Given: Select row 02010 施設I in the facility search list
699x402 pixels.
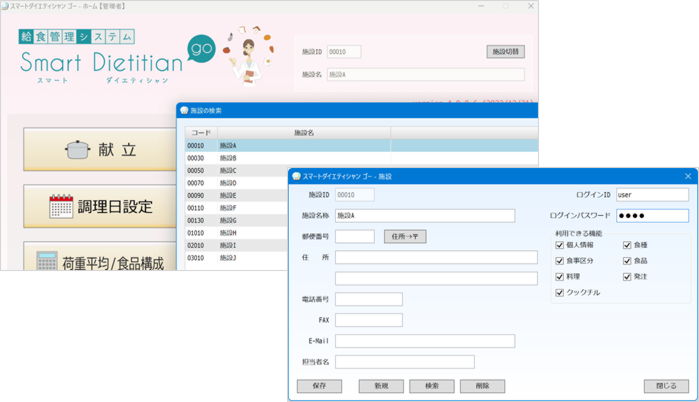Looking at the screenshot, I should point(237,246).
